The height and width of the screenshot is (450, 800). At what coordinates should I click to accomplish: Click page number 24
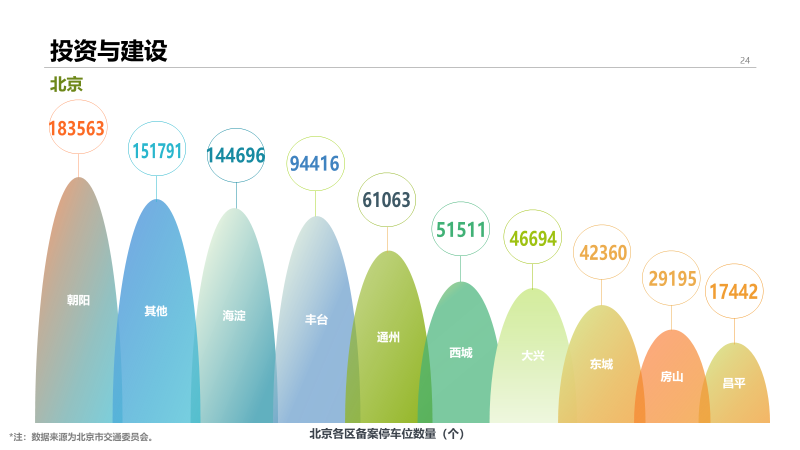(x=744, y=61)
